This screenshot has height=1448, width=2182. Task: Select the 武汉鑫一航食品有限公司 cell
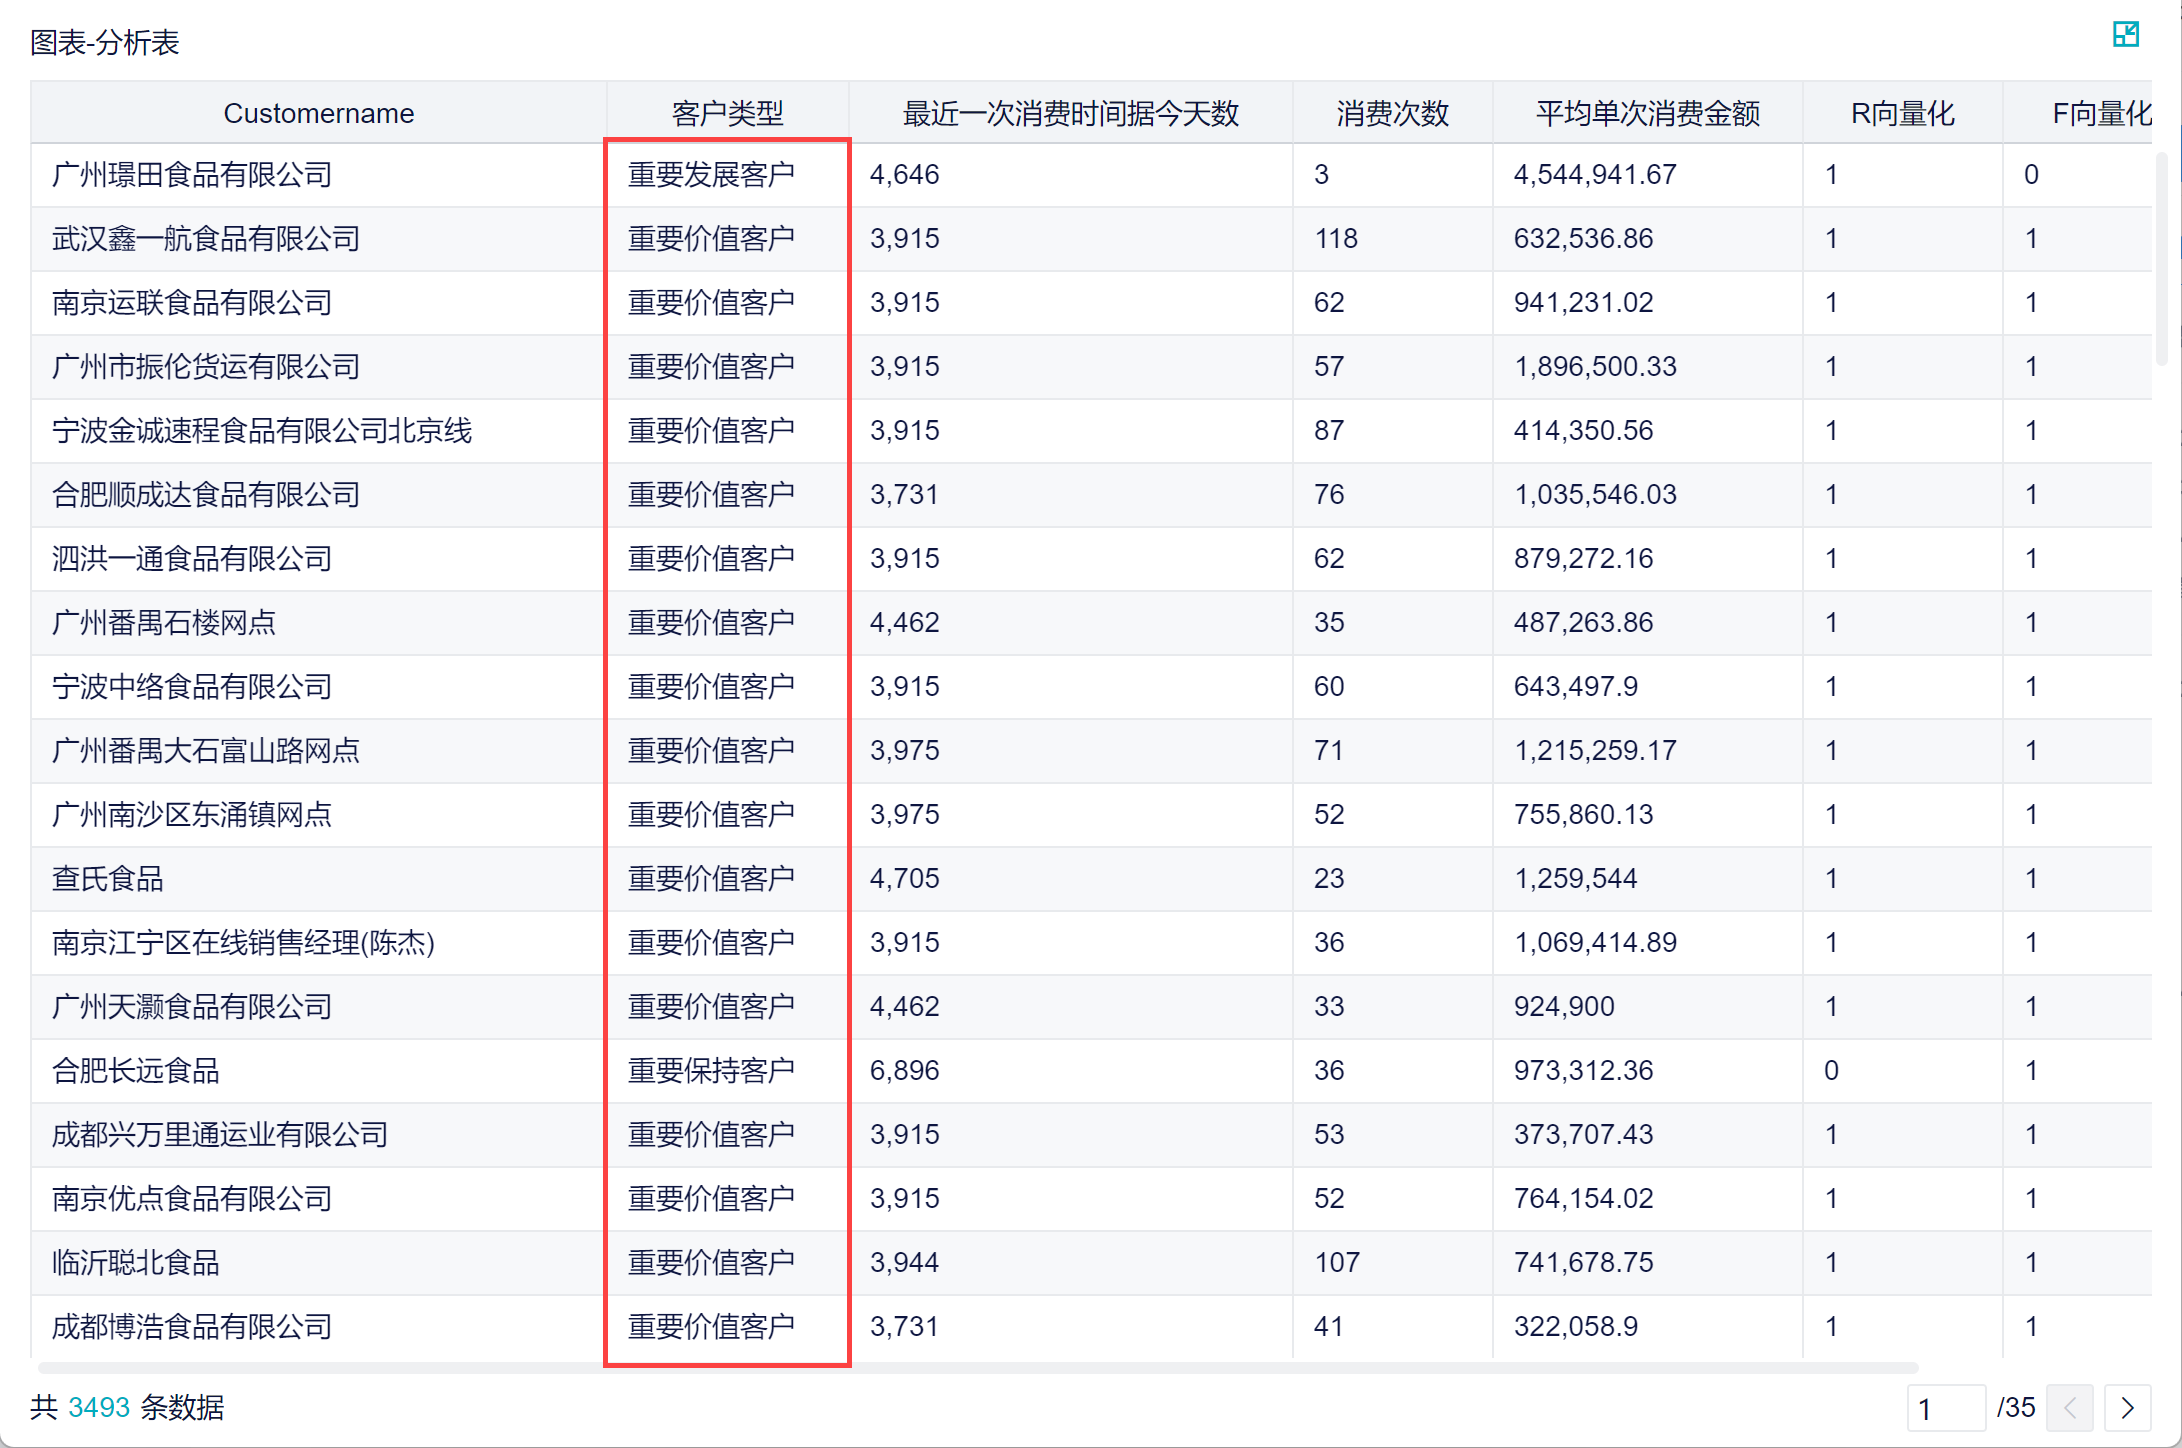[206, 239]
